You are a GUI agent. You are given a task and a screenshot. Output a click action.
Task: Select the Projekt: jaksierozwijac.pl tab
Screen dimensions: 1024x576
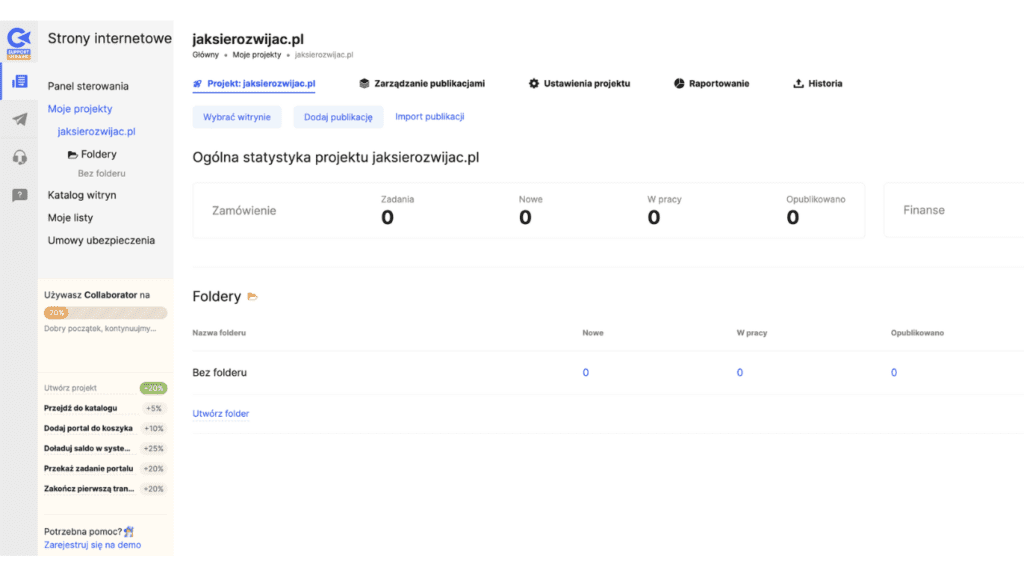point(254,84)
